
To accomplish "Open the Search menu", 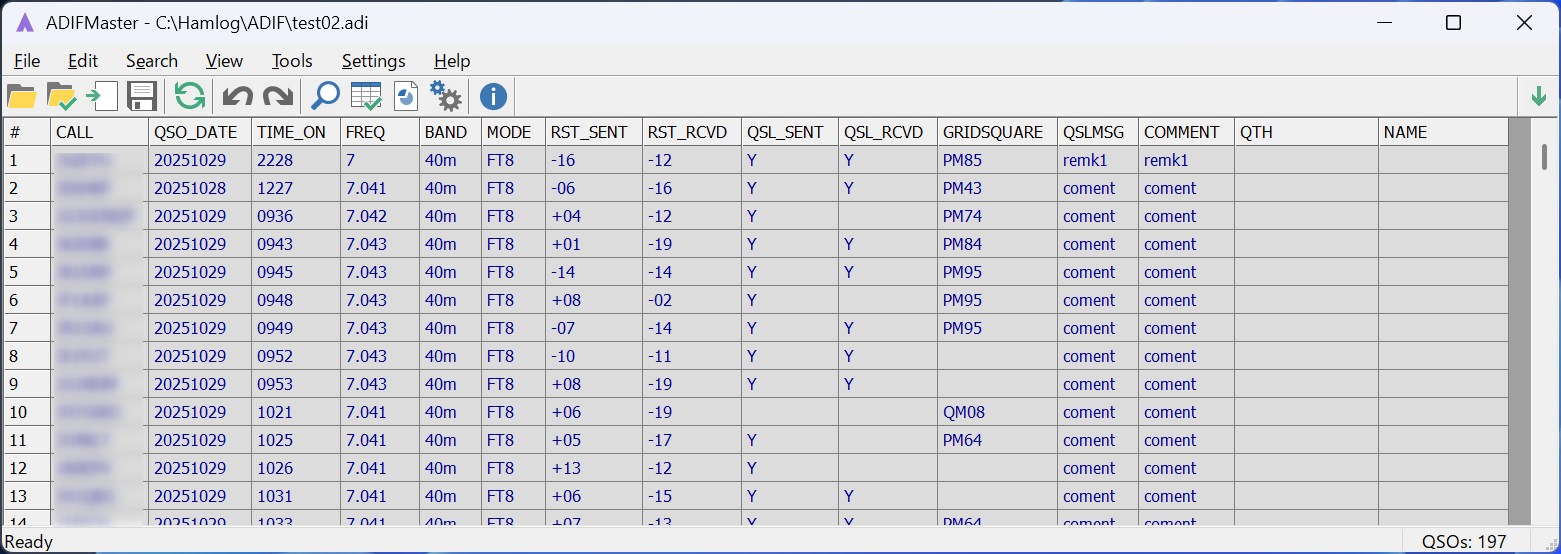I will click(x=152, y=61).
